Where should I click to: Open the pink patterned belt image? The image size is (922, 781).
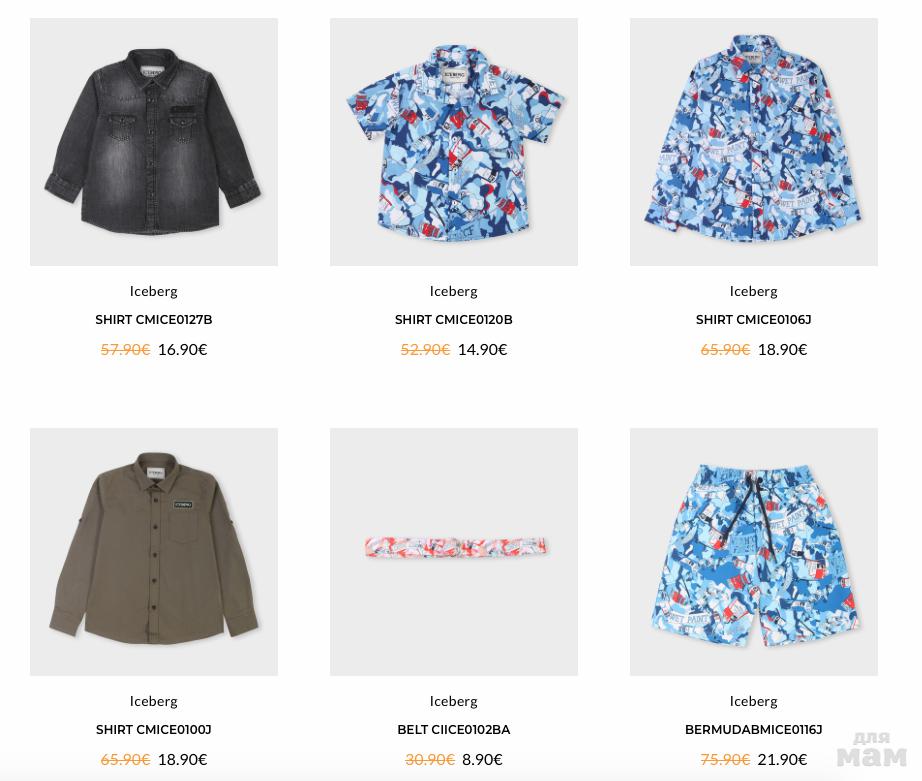tap(453, 552)
